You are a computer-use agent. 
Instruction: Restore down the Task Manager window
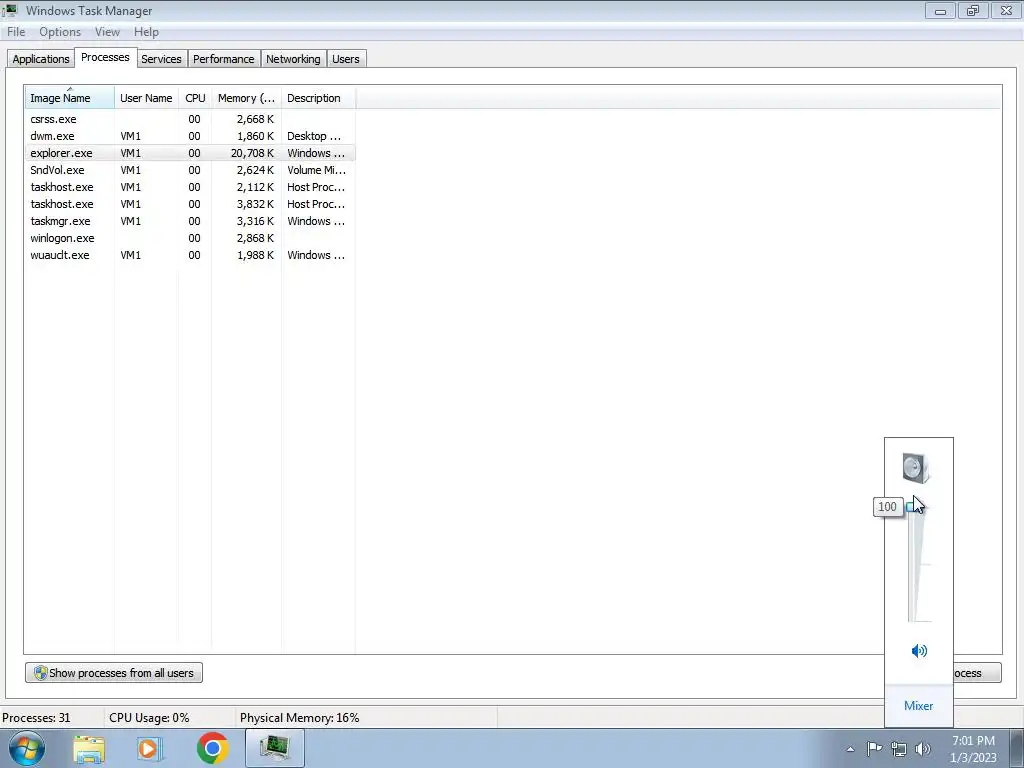click(973, 10)
